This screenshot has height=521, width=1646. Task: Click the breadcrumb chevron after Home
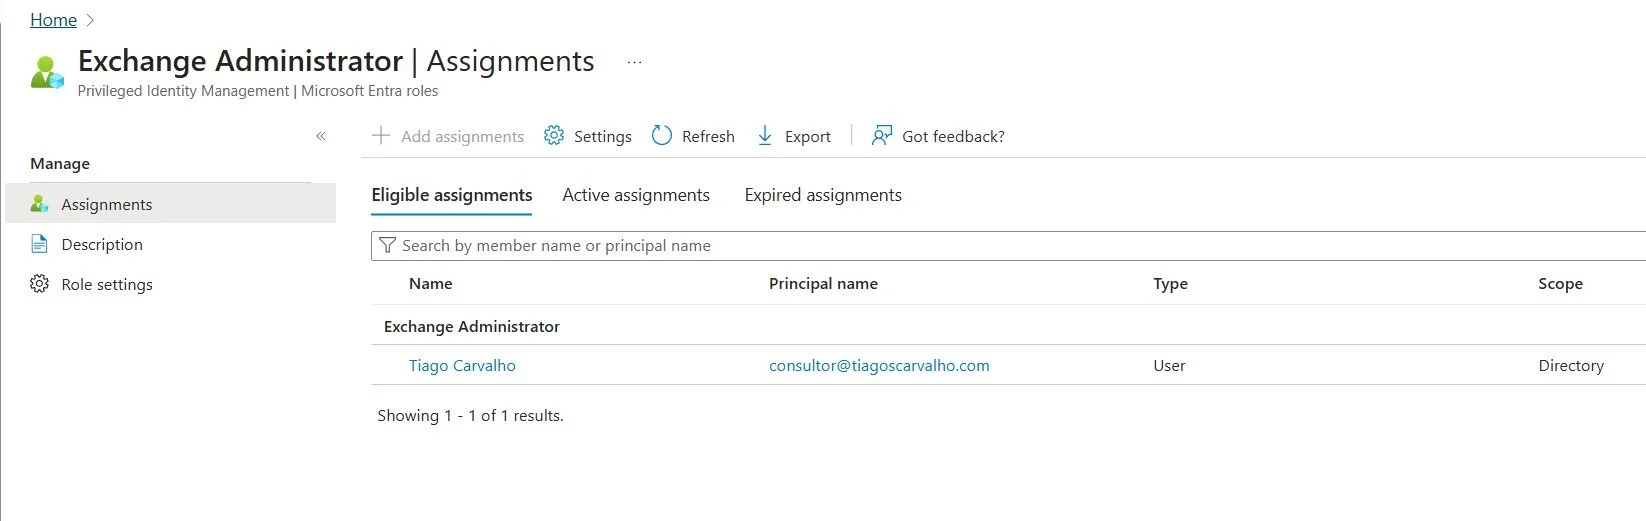pos(91,20)
